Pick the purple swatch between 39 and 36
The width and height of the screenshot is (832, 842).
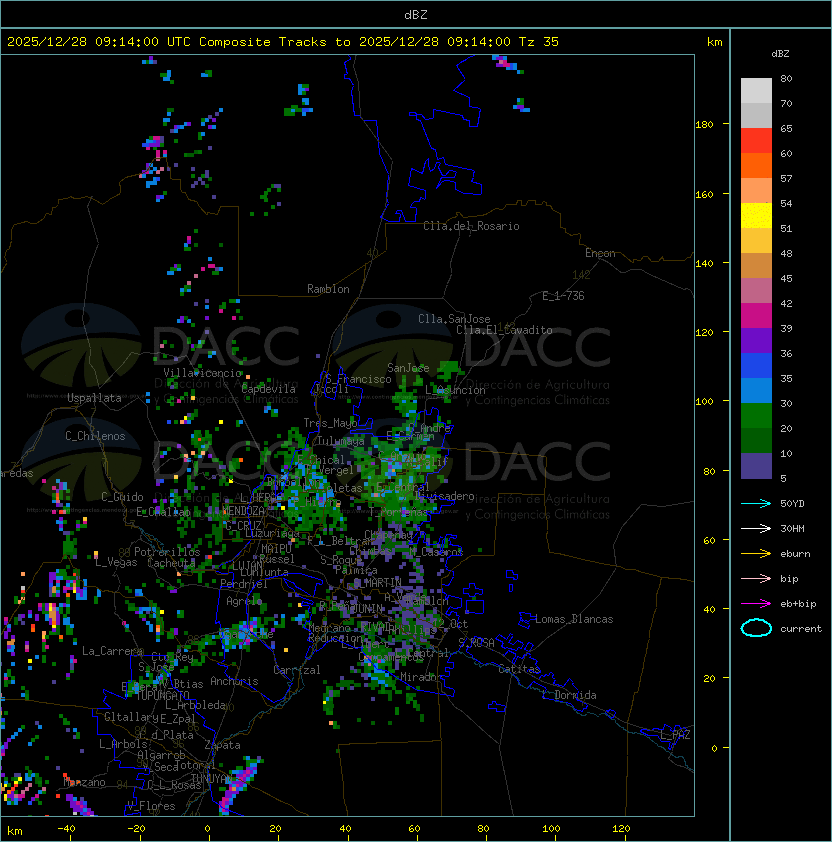click(x=756, y=340)
